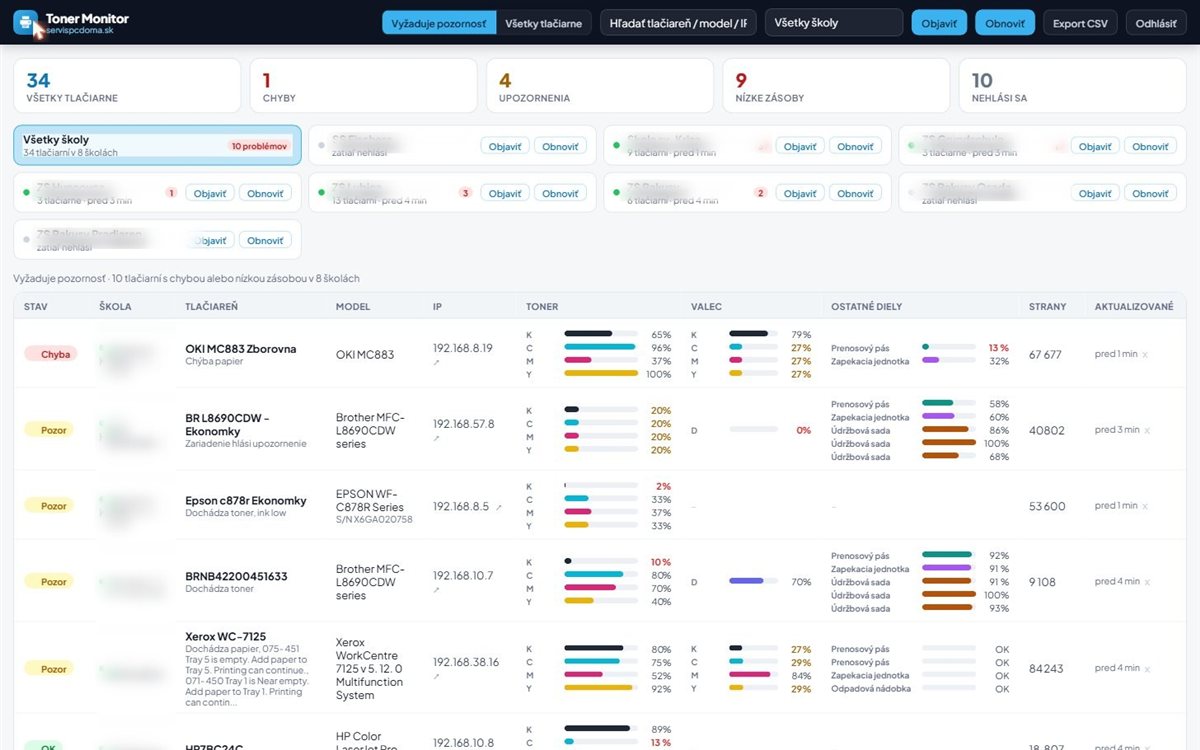Click the top bar Obnoviť button
The image size is (1200, 750).
tap(1005, 22)
